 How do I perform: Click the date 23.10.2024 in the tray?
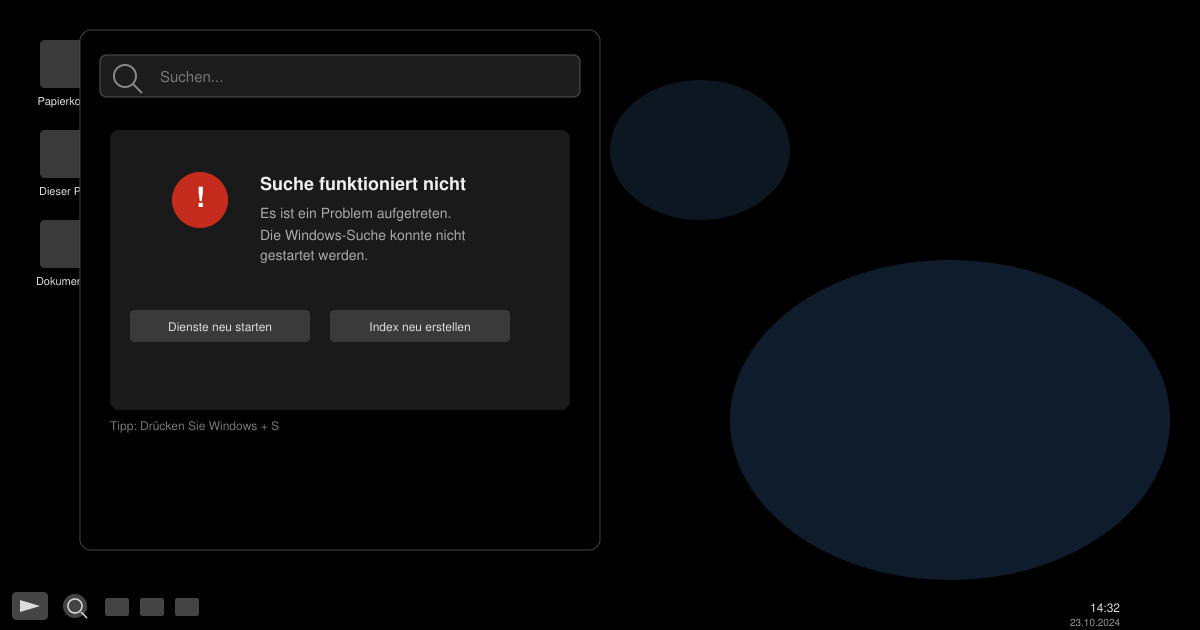pos(1095,622)
